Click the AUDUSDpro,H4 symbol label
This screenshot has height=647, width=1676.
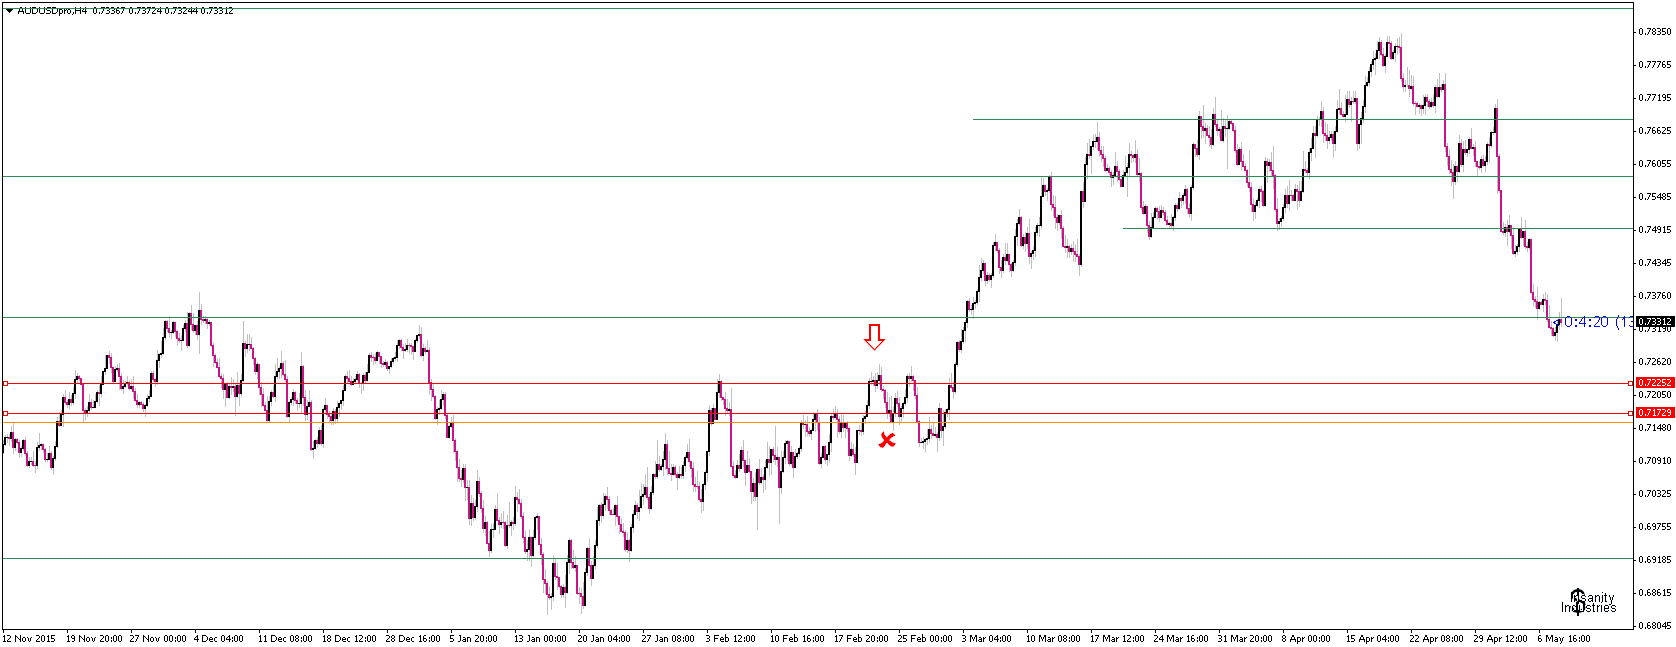point(52,11)
